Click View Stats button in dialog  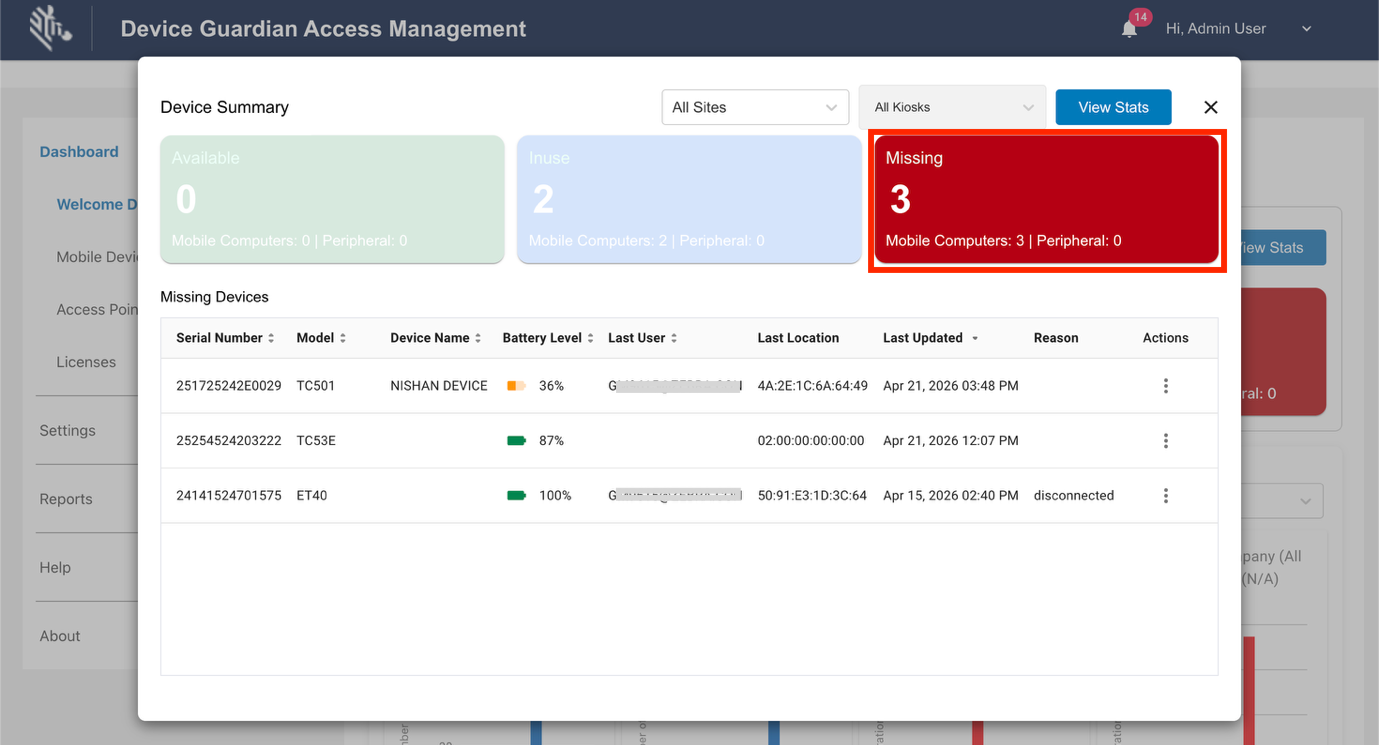coord(1113,107)
